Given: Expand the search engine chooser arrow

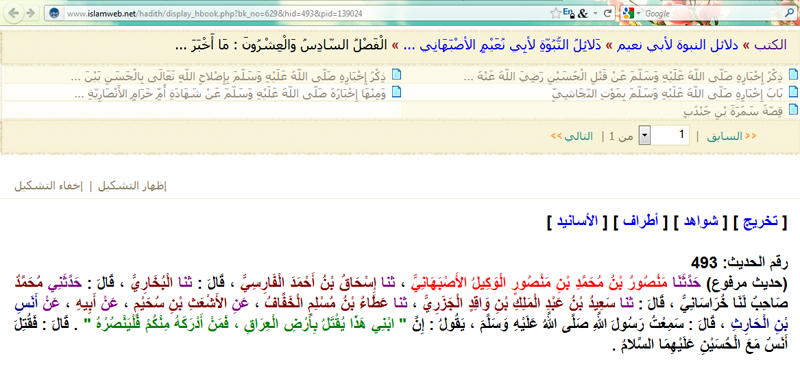Looking at the screenshot, I should (639, 14).
